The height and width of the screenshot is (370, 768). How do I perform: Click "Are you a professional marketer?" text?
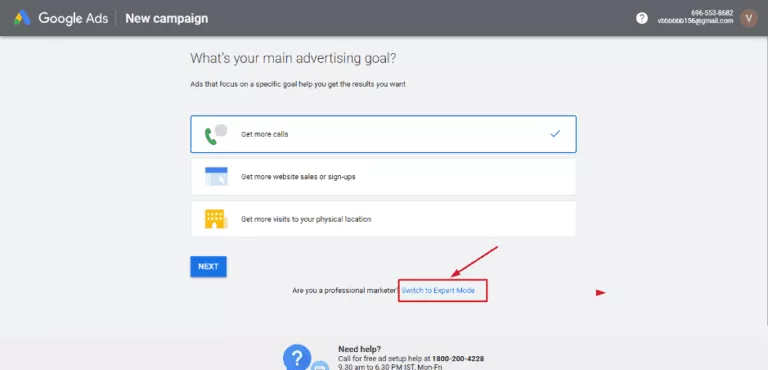[346, 291]
